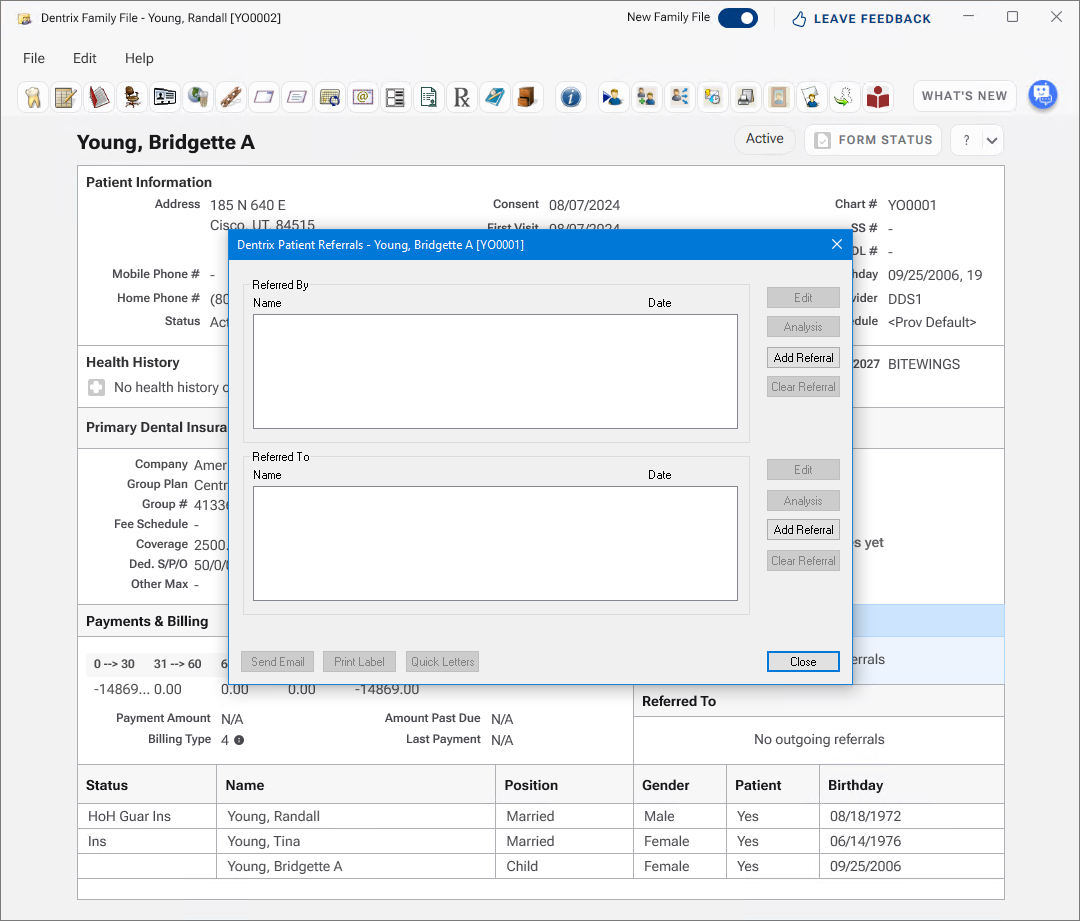1080x921 pixels.
Task: Click the blue information icon
Action: 570,97
